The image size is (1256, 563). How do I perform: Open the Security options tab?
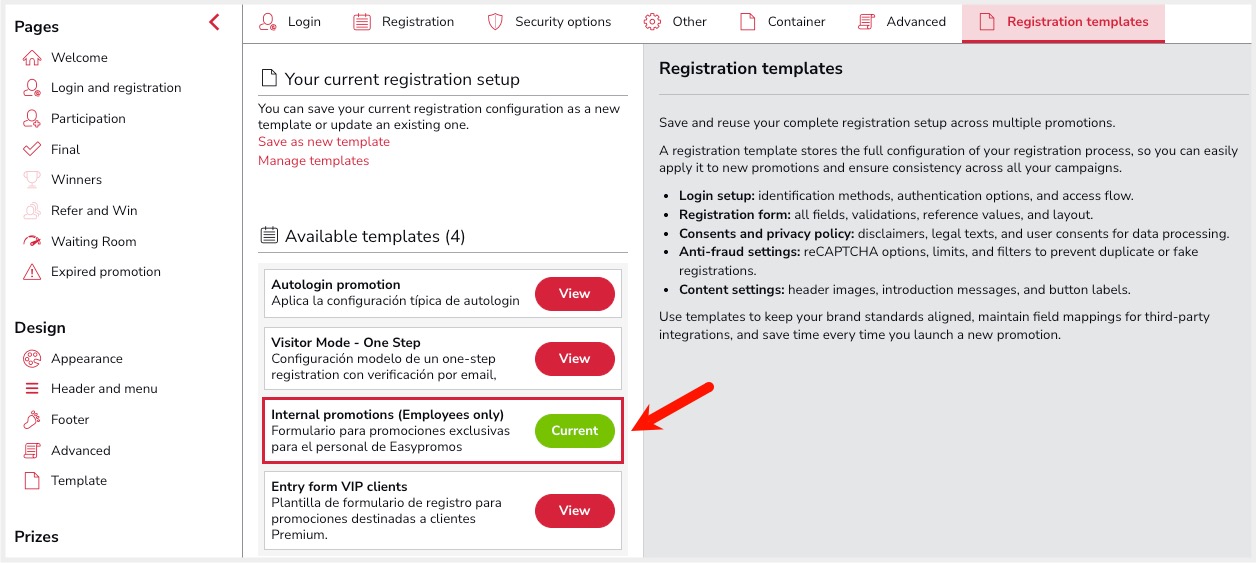549,22
